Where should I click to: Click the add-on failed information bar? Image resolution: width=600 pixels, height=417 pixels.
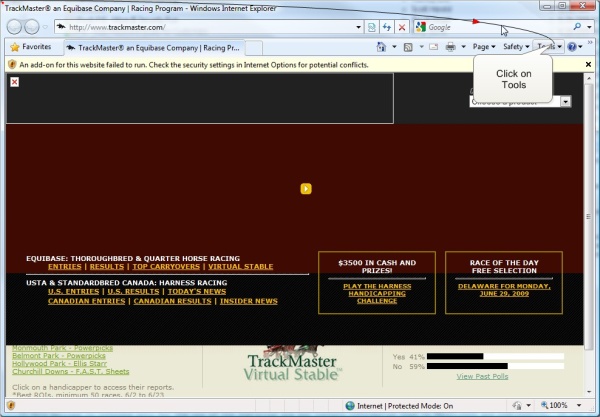click(295, 65)
